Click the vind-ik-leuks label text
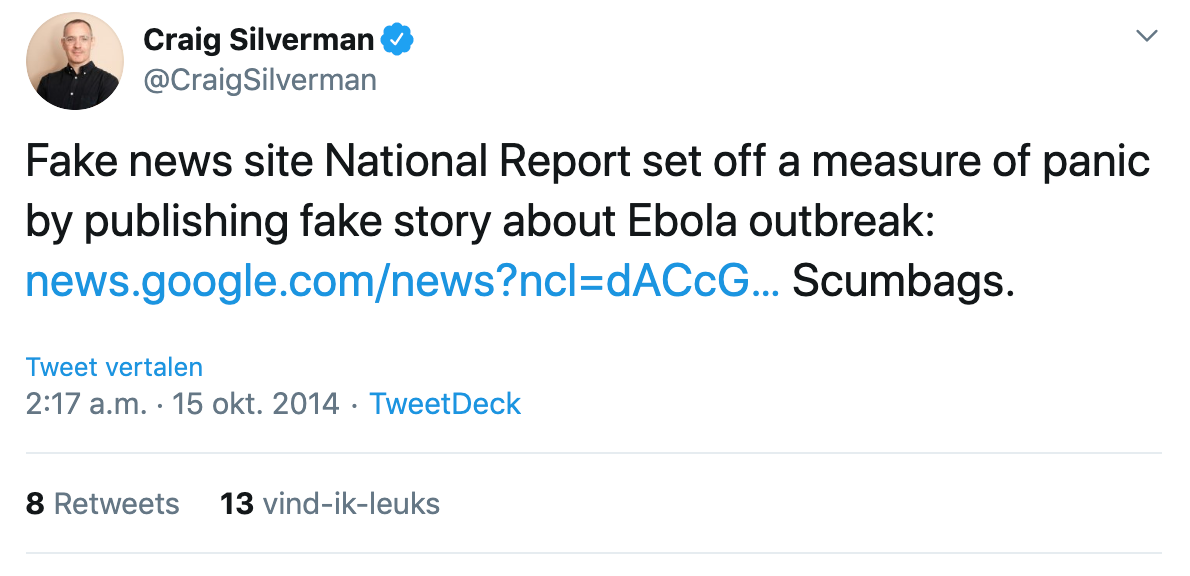The width and height of the screenshot is (1190, 576). (x=351, y=503)
